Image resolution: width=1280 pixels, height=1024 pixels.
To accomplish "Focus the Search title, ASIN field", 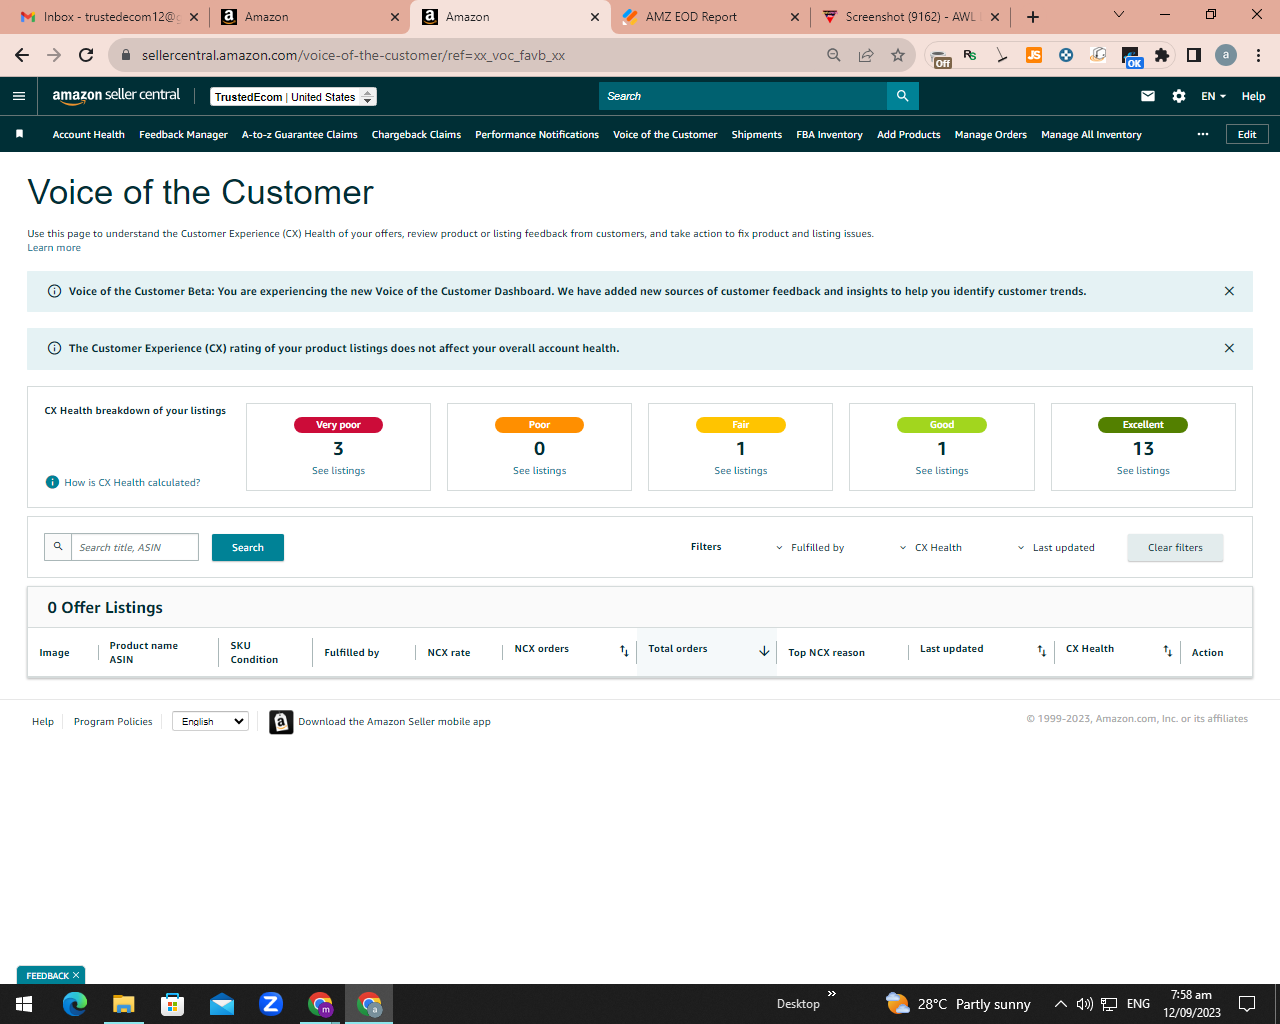I will click(134, 547).
